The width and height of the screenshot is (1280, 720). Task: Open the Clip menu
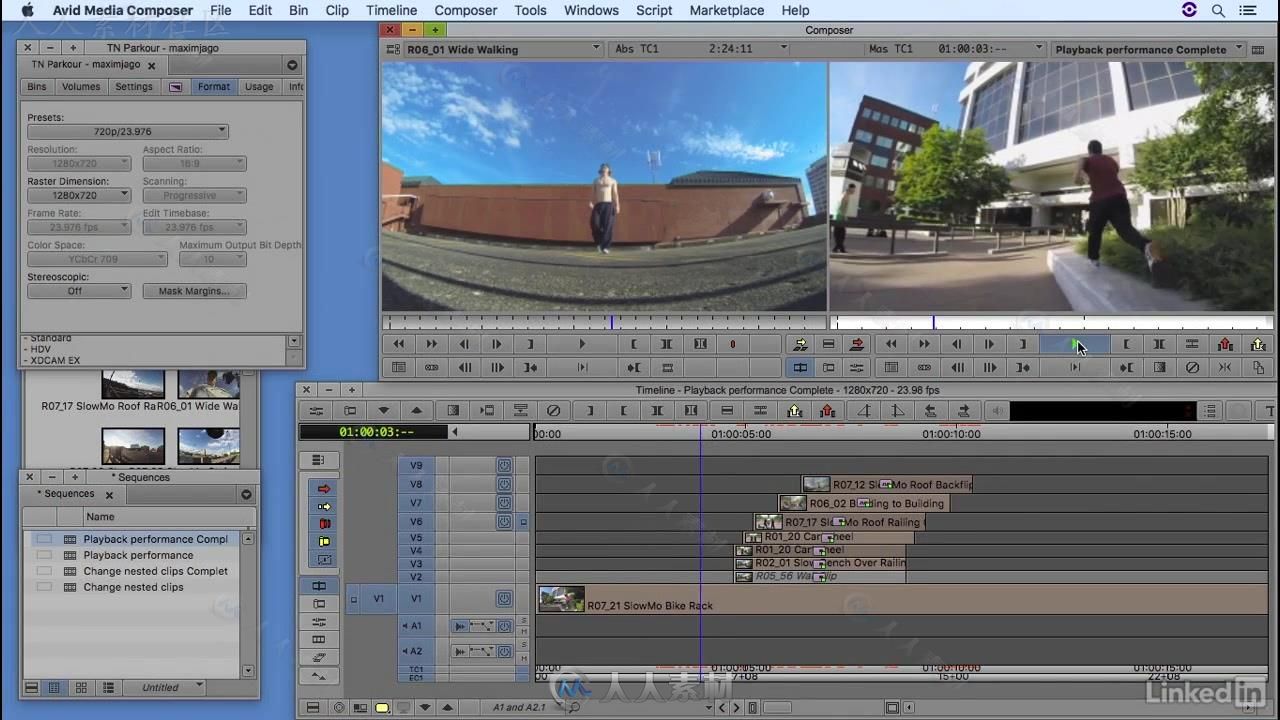[x=337, y=10]
